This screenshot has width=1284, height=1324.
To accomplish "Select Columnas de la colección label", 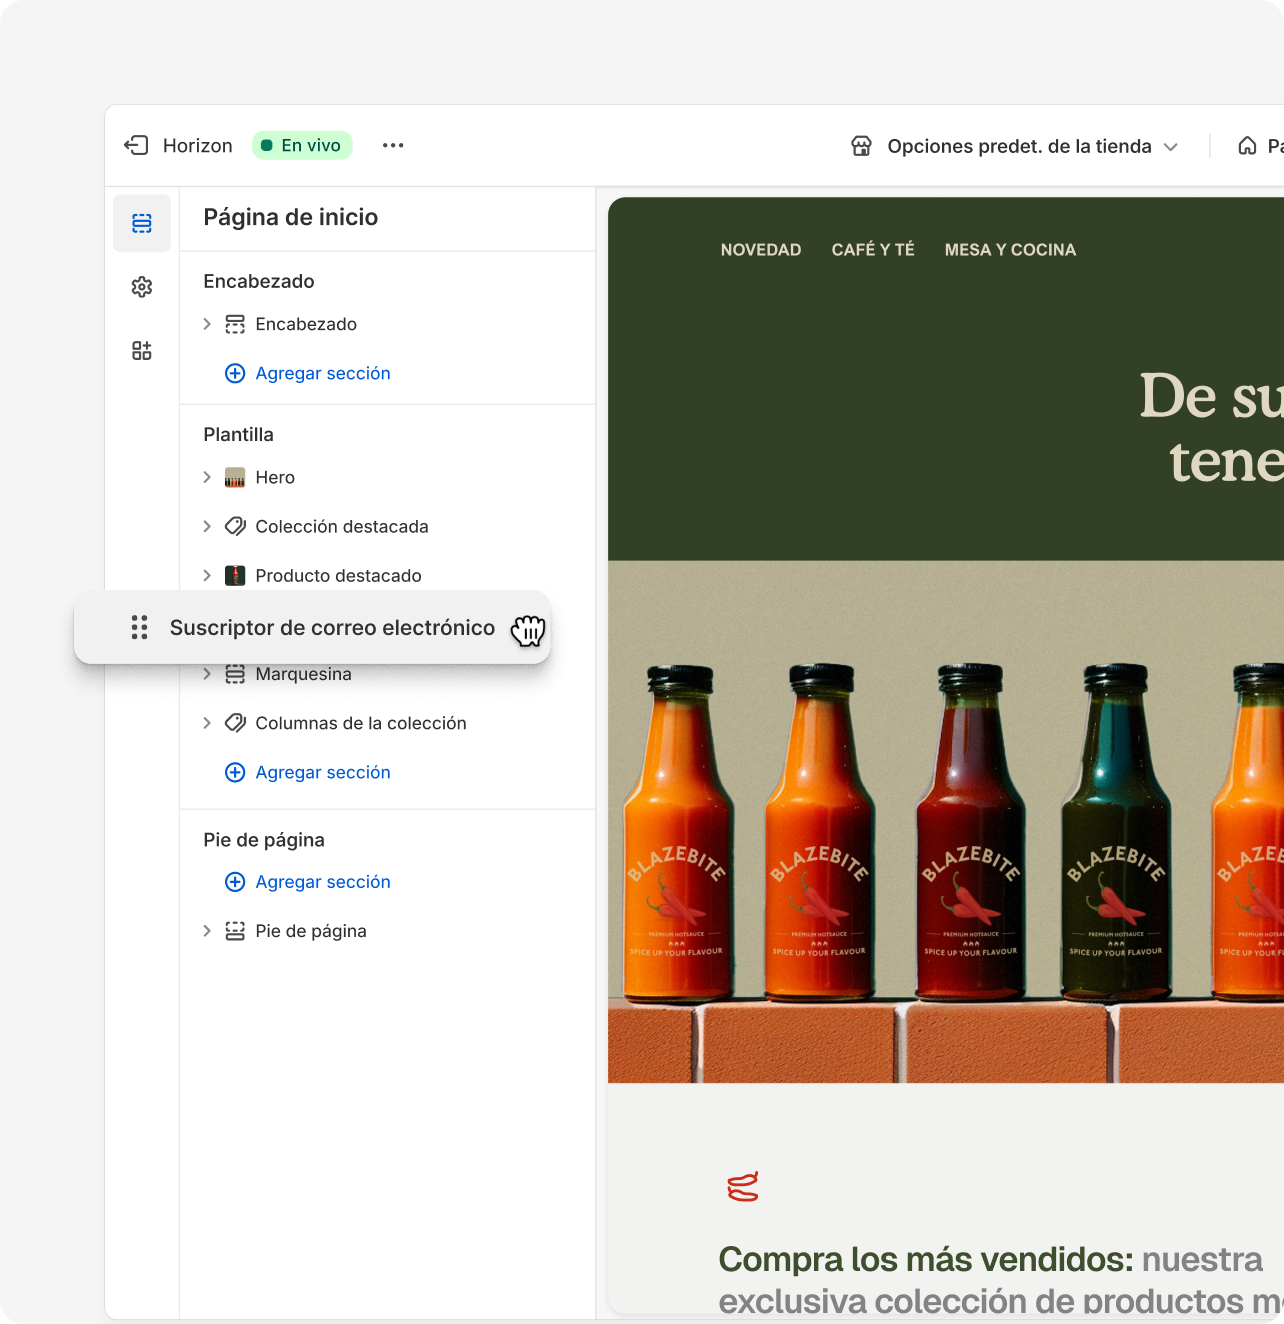I will [x=361, y=723].
